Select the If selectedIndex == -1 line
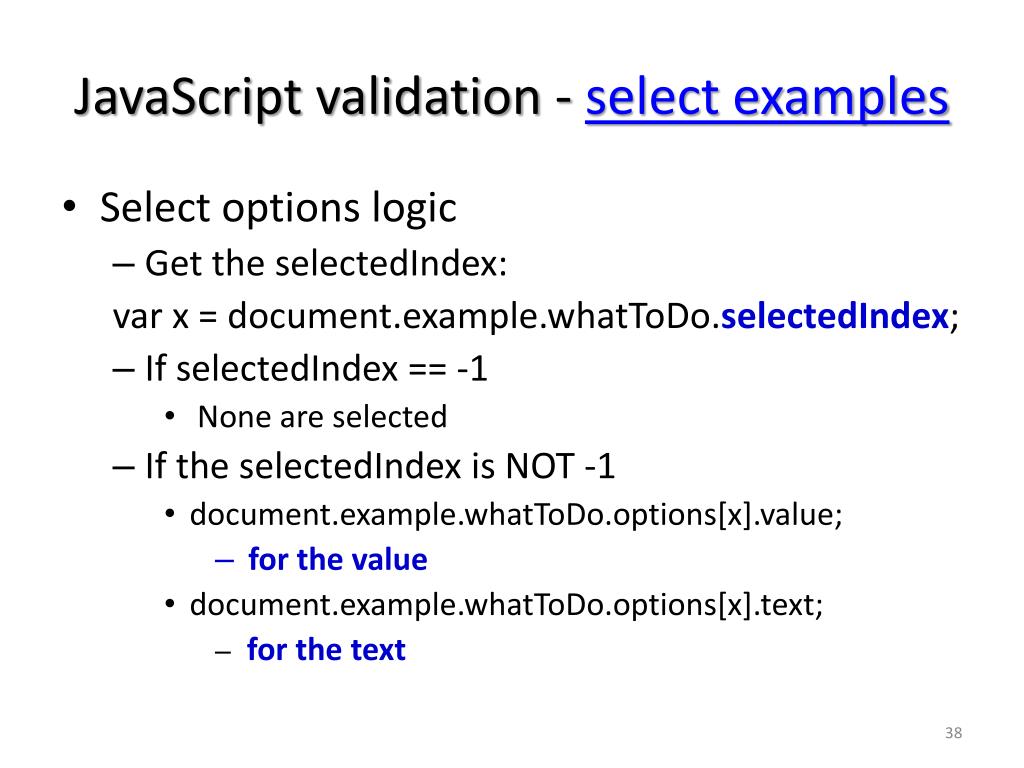Image resolution: width=1024 pixels, height=768 pixels. click(x=316, y=368)
